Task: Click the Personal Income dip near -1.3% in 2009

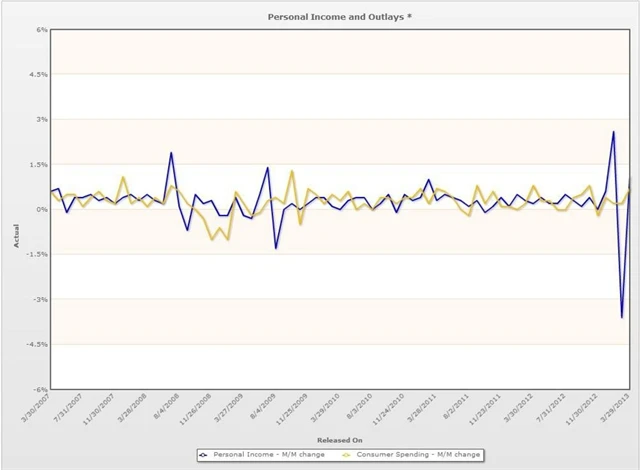Action: click(276, 248)
